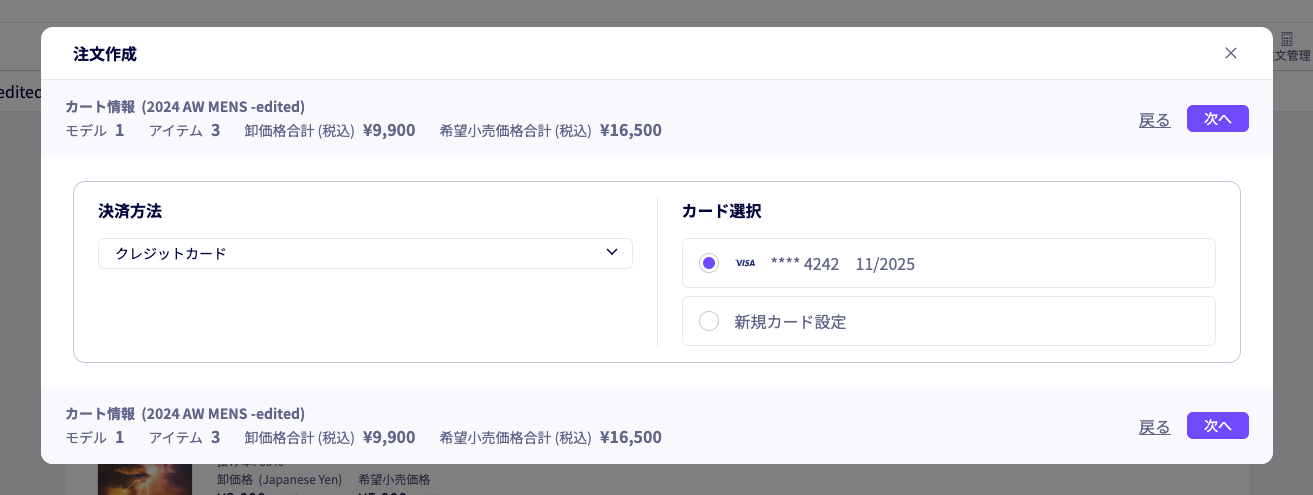Click the top 戻る link
The height and width of the screenshot is (495, 1313).
(x=1154, y=120)
